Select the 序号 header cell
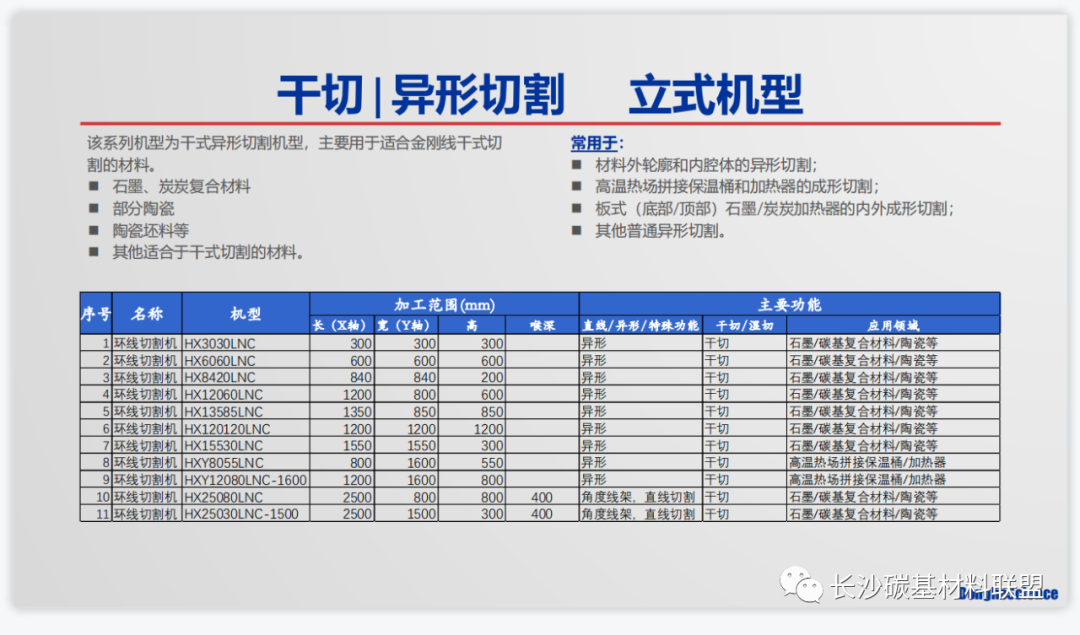The image size is (1080, 635). pyautogui.click(x=95, y=314)
